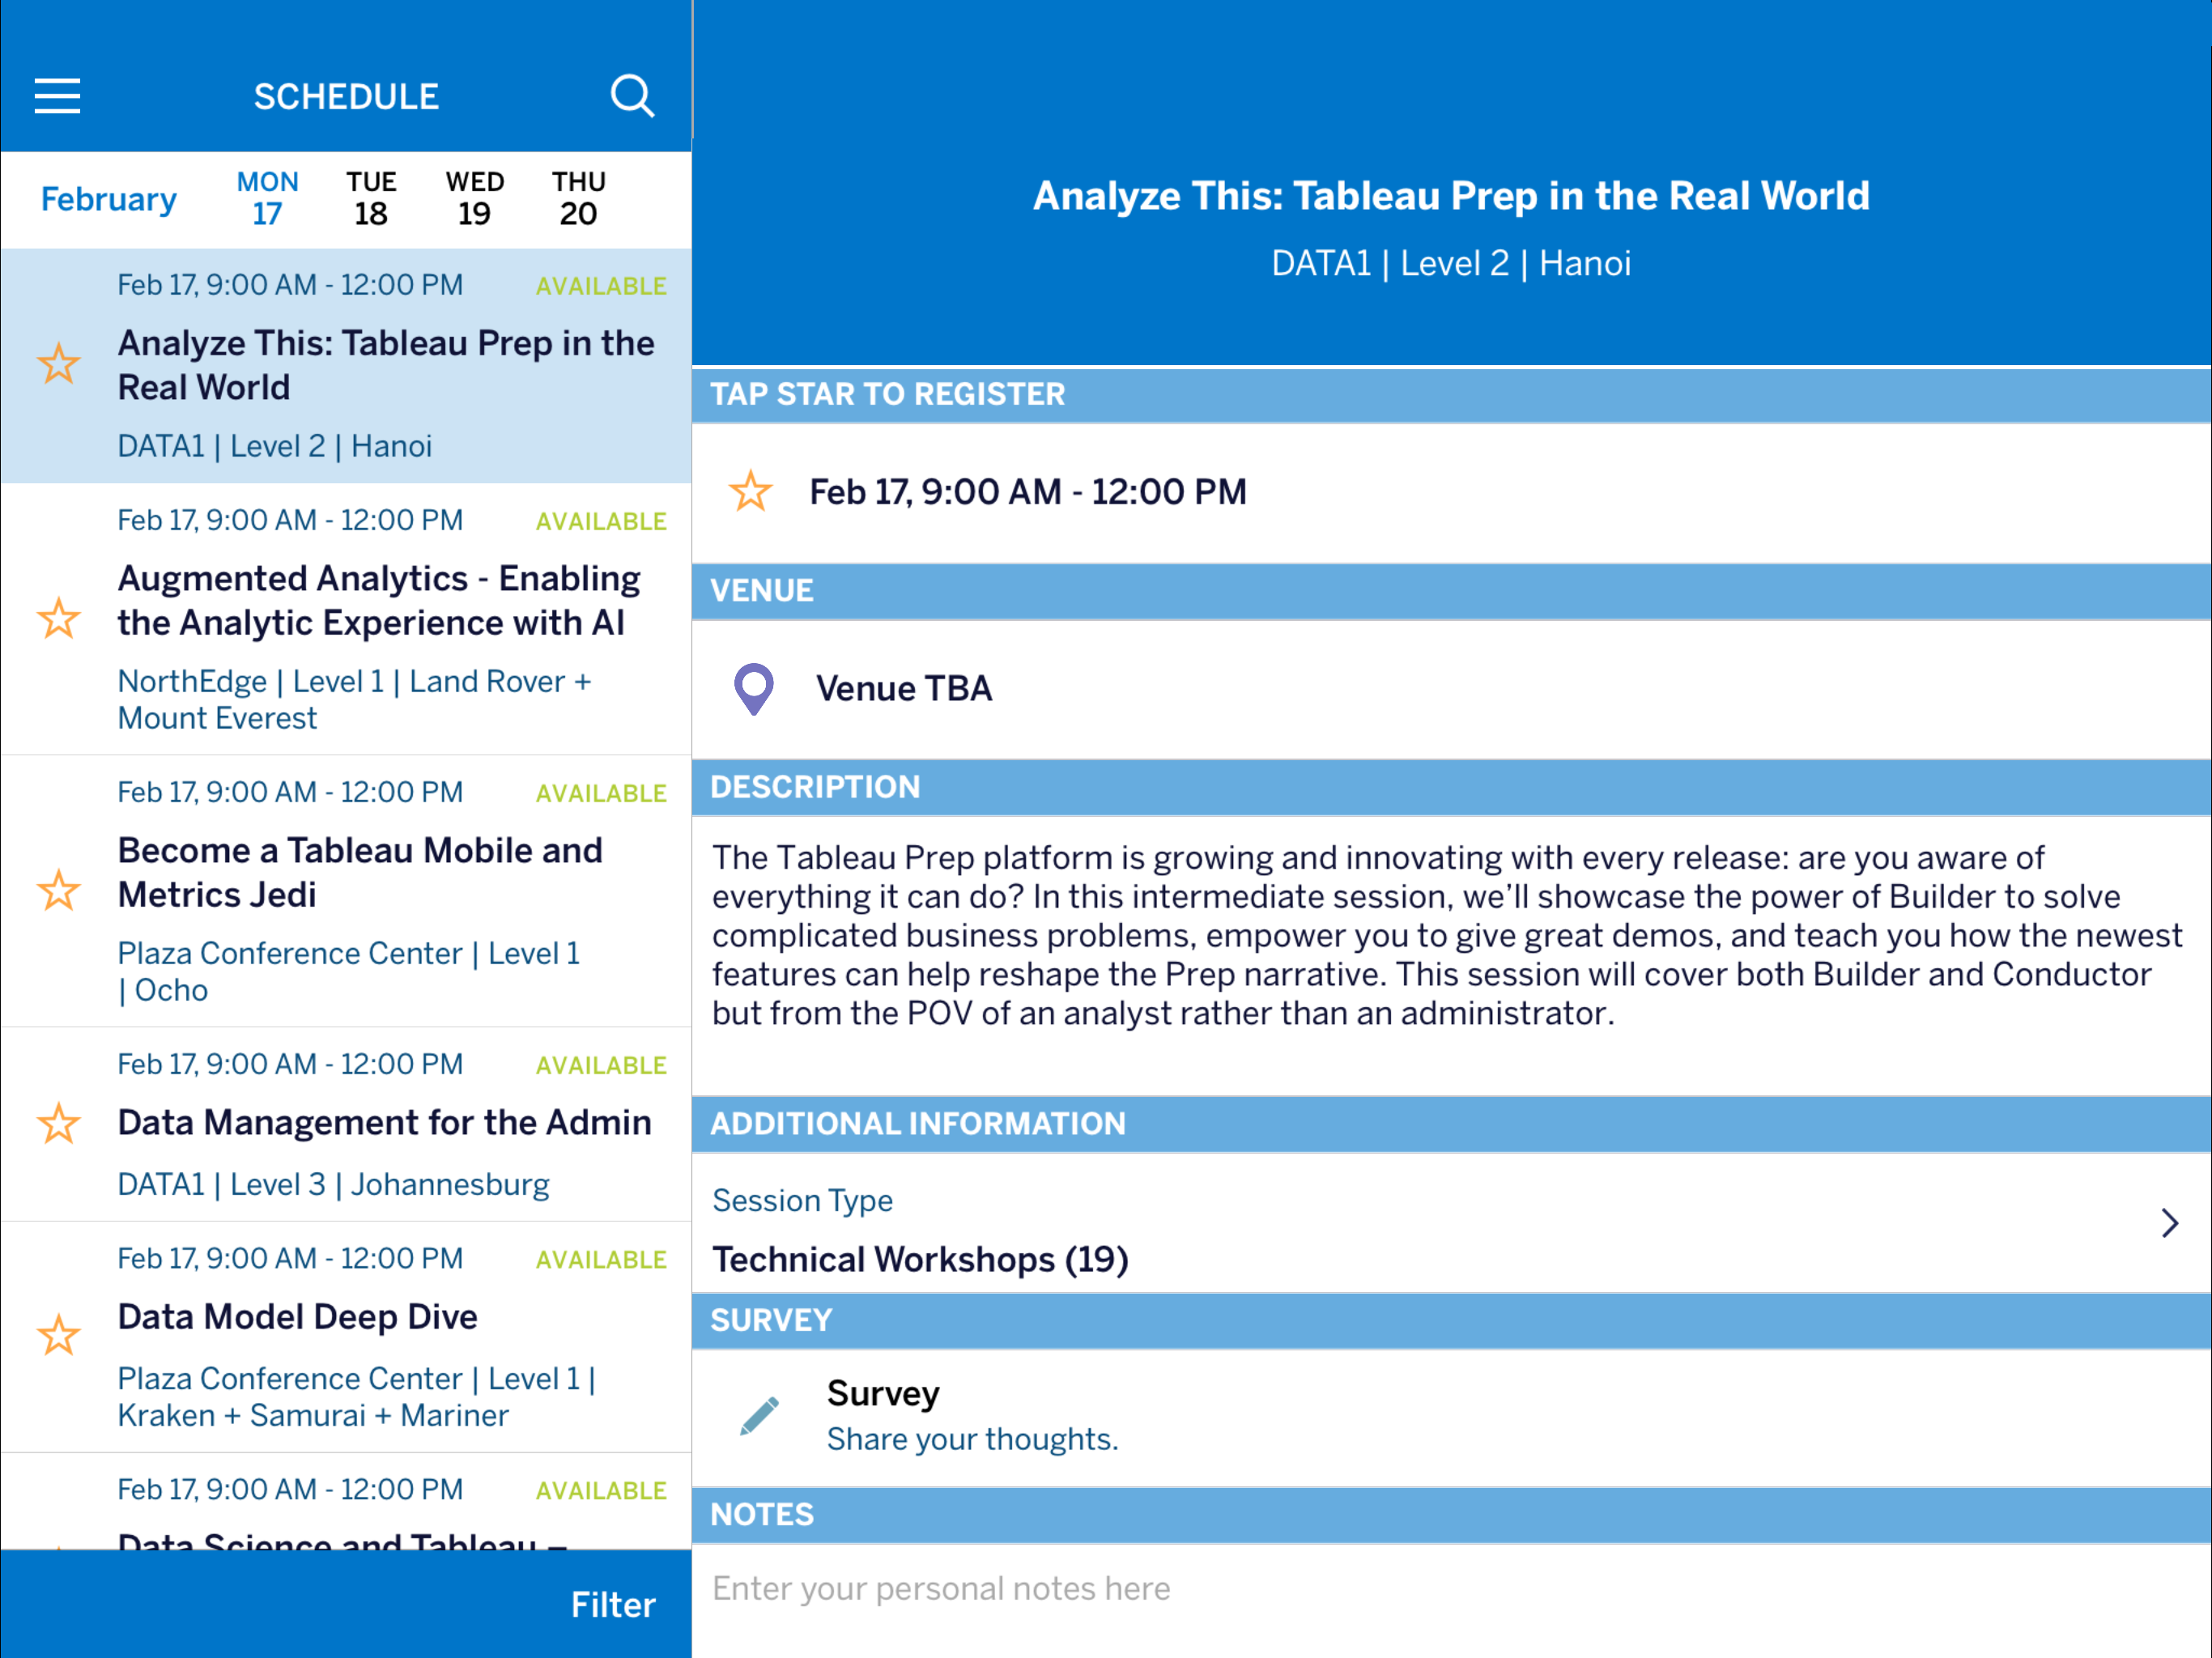Click the detail pane session title heading
Screen dimensions: 2212x1658
(1451, 196)
